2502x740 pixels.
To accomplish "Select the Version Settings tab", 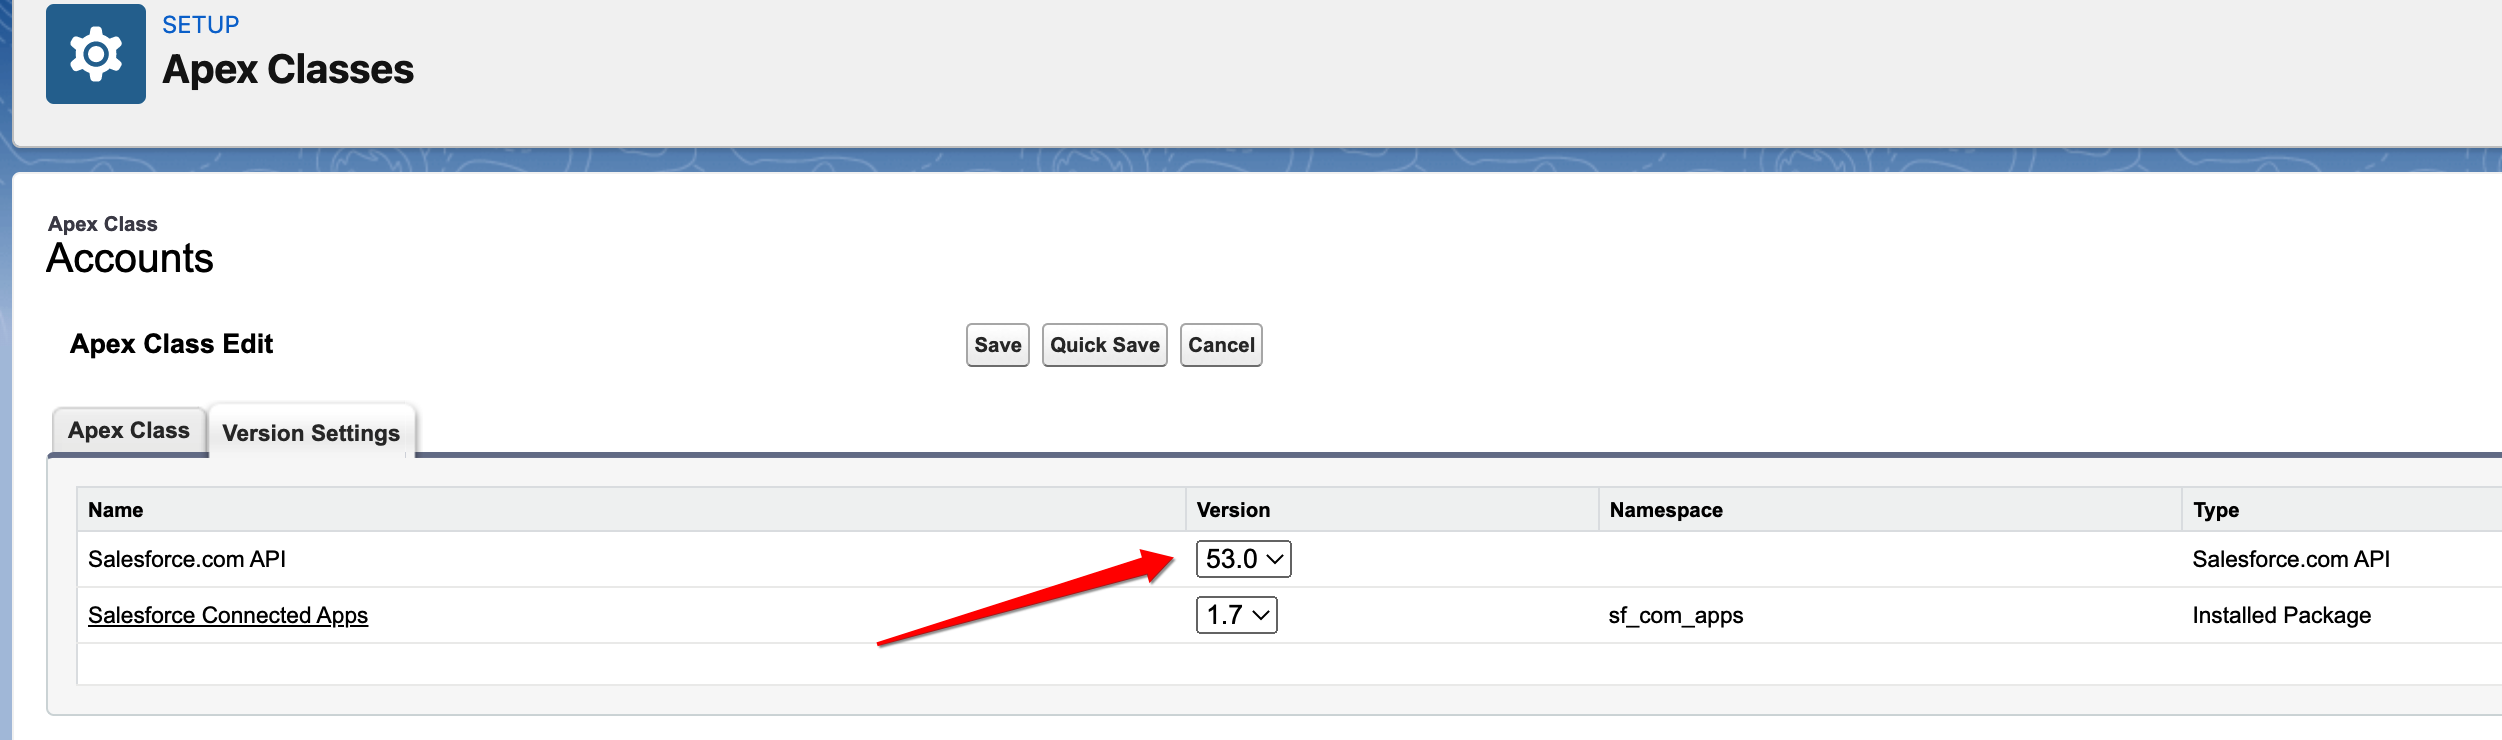I will (x=311, y=433).
